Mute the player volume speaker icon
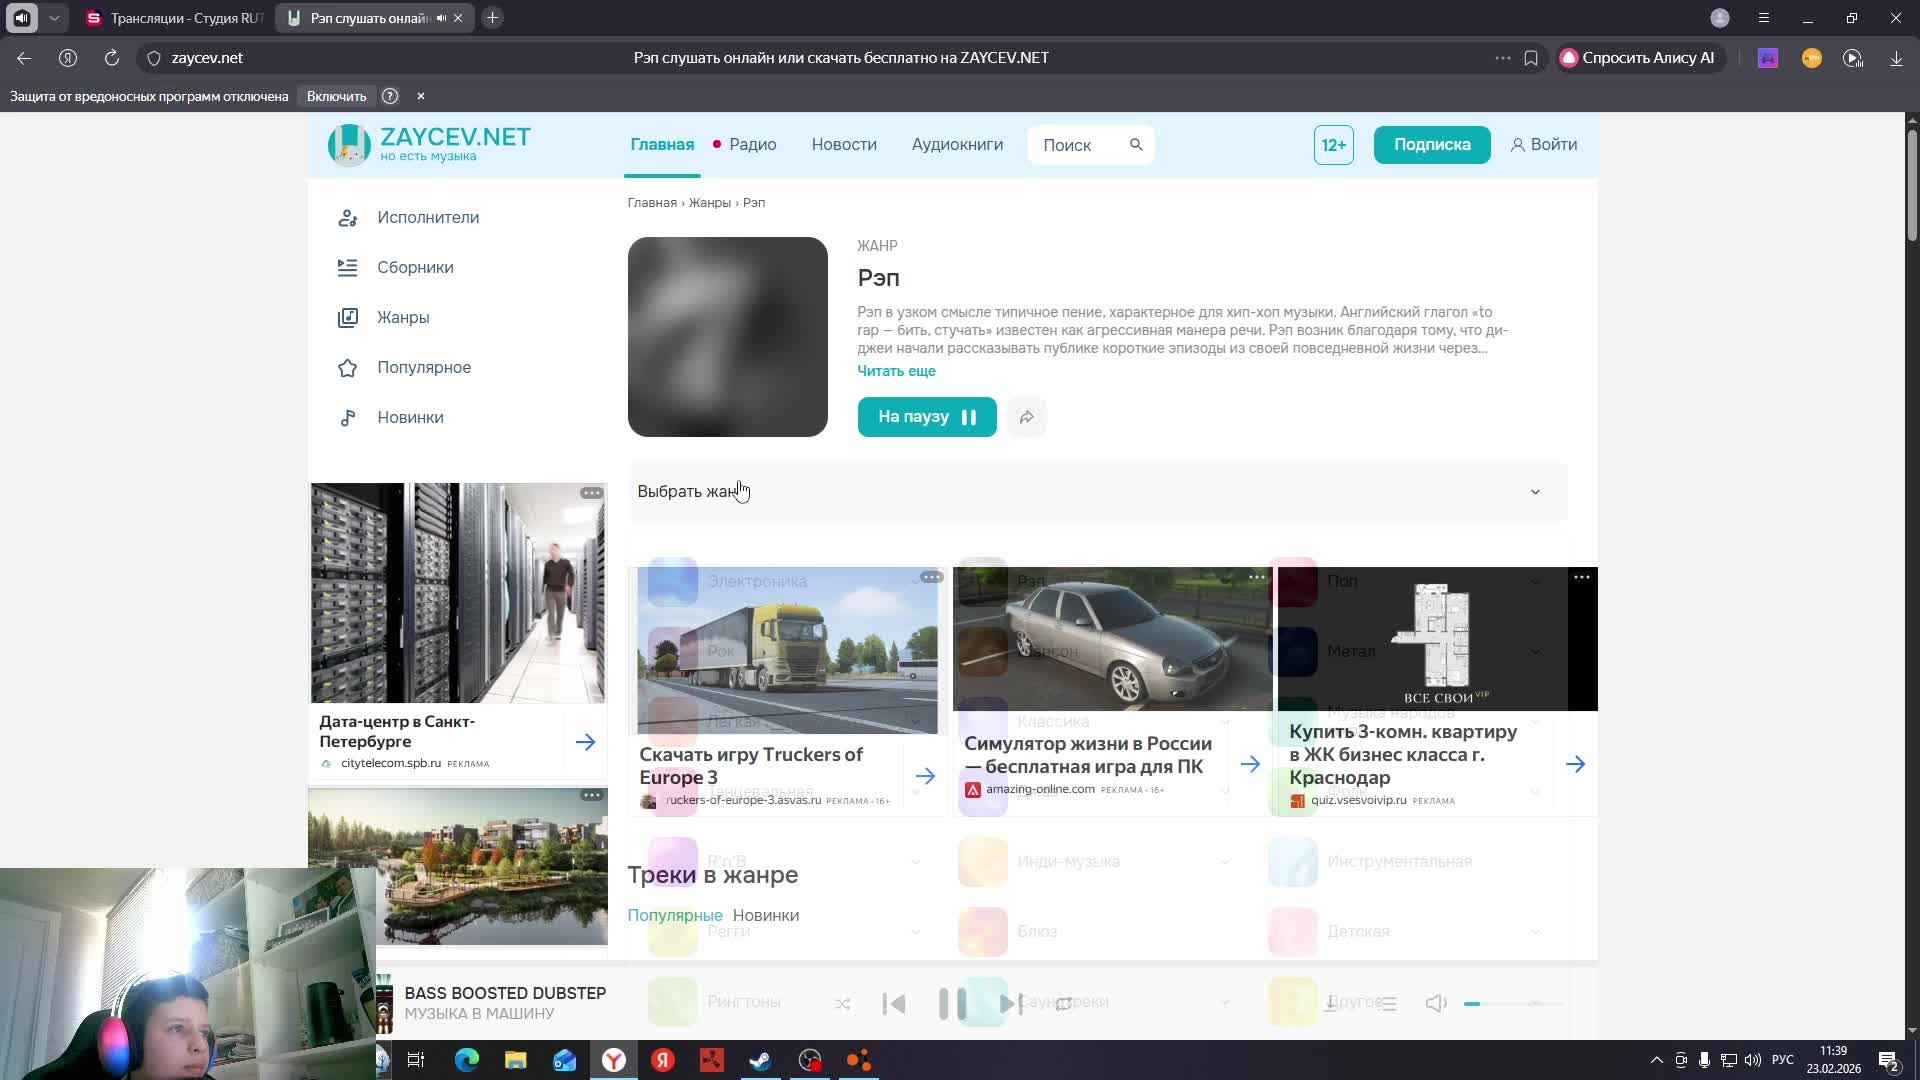This screenshot has width=1920, height=1080. [1436, 1003]
